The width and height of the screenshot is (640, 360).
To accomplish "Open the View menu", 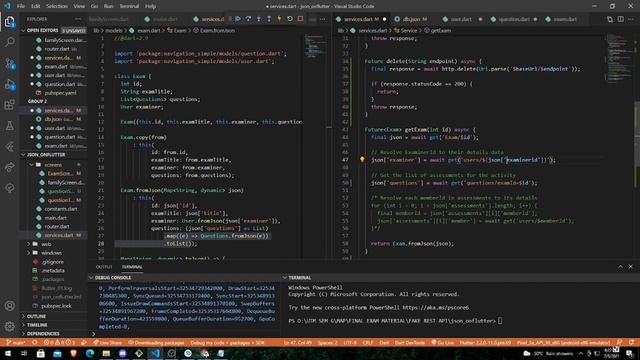I will click(79, 6).
